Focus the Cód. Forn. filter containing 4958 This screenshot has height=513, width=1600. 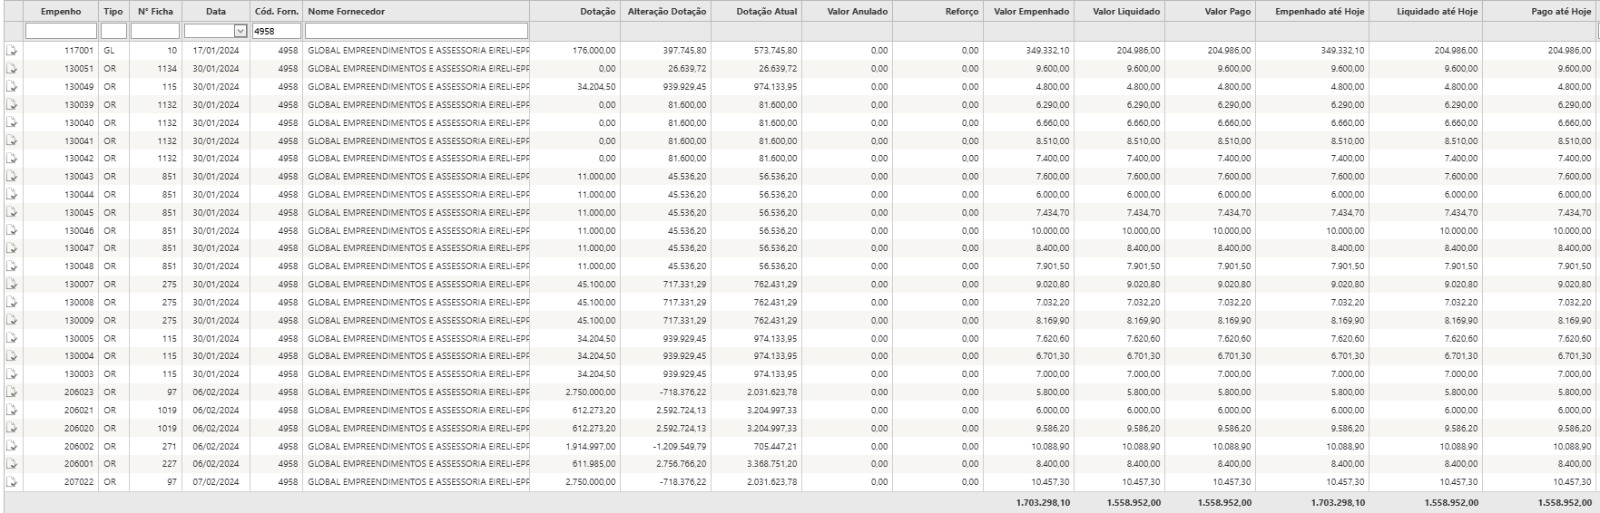click(x=276, y=31)
